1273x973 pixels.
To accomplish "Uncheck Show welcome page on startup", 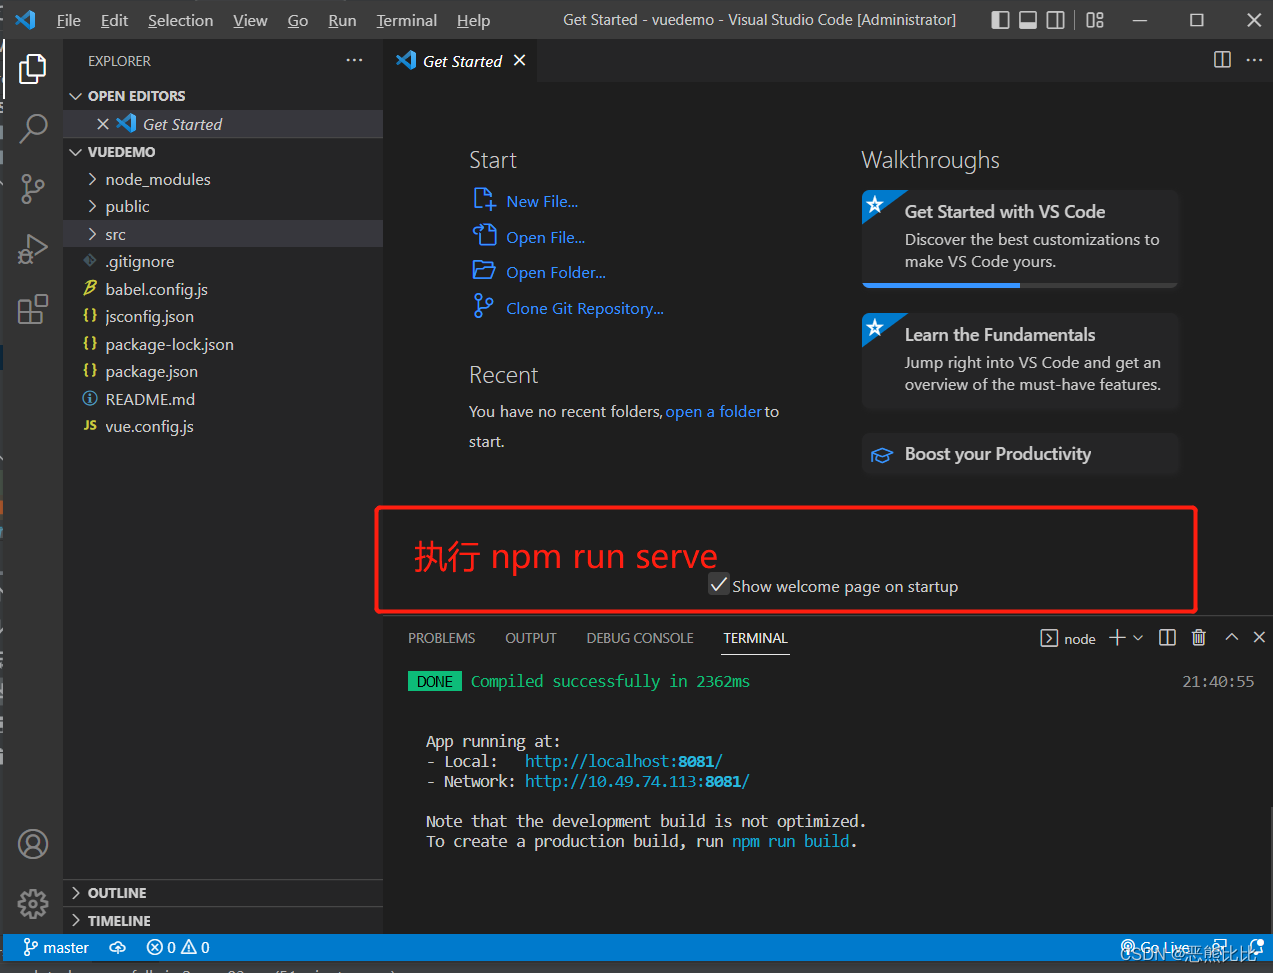I will (x=719, y=585).
